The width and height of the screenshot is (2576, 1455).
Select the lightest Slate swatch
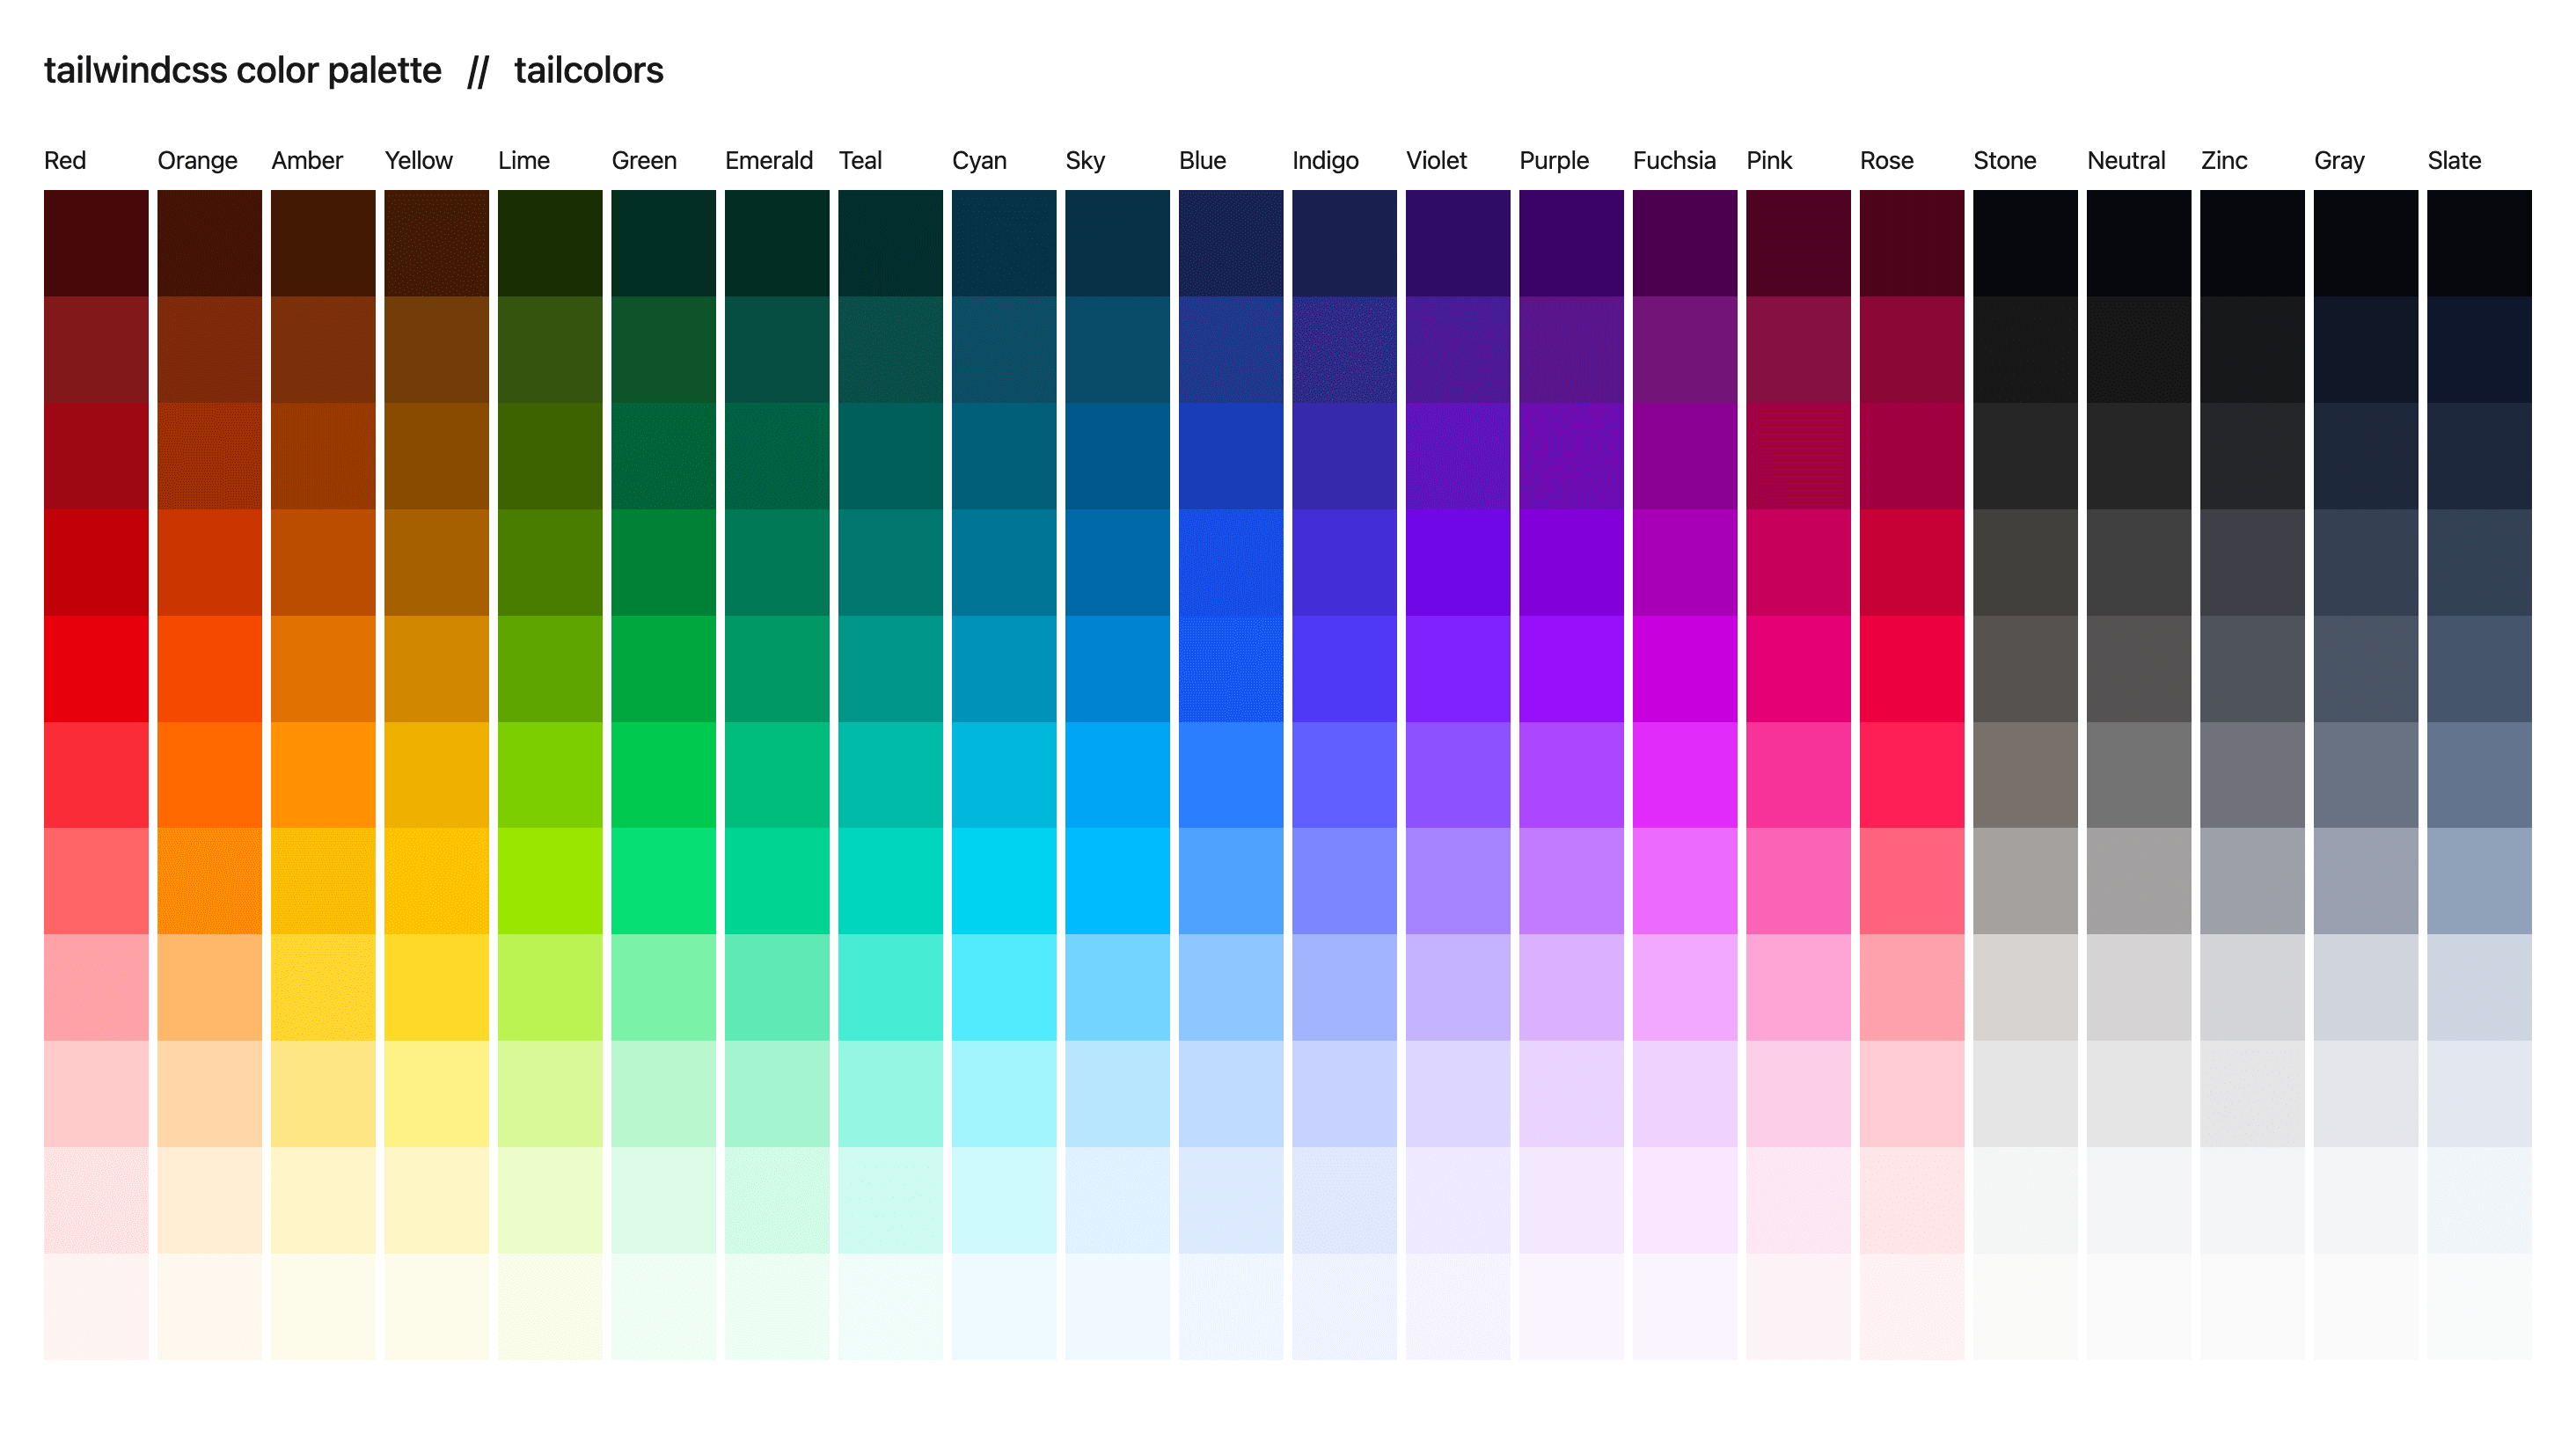coord(2480,1306)
